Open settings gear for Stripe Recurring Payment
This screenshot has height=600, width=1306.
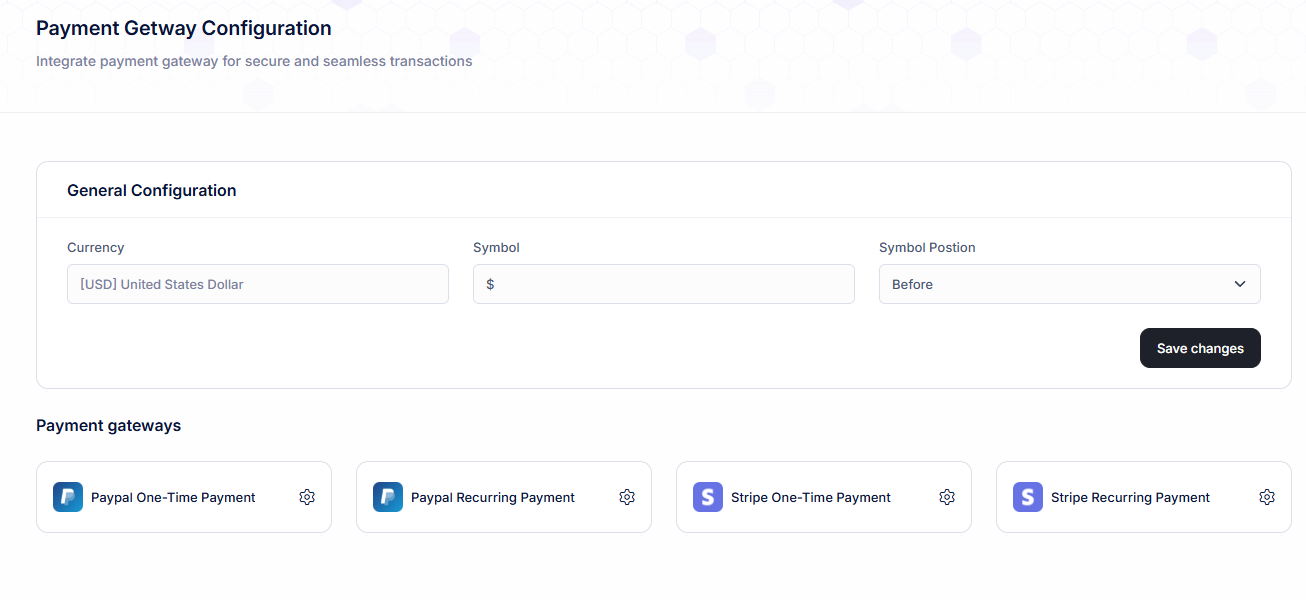point(1267,497)
